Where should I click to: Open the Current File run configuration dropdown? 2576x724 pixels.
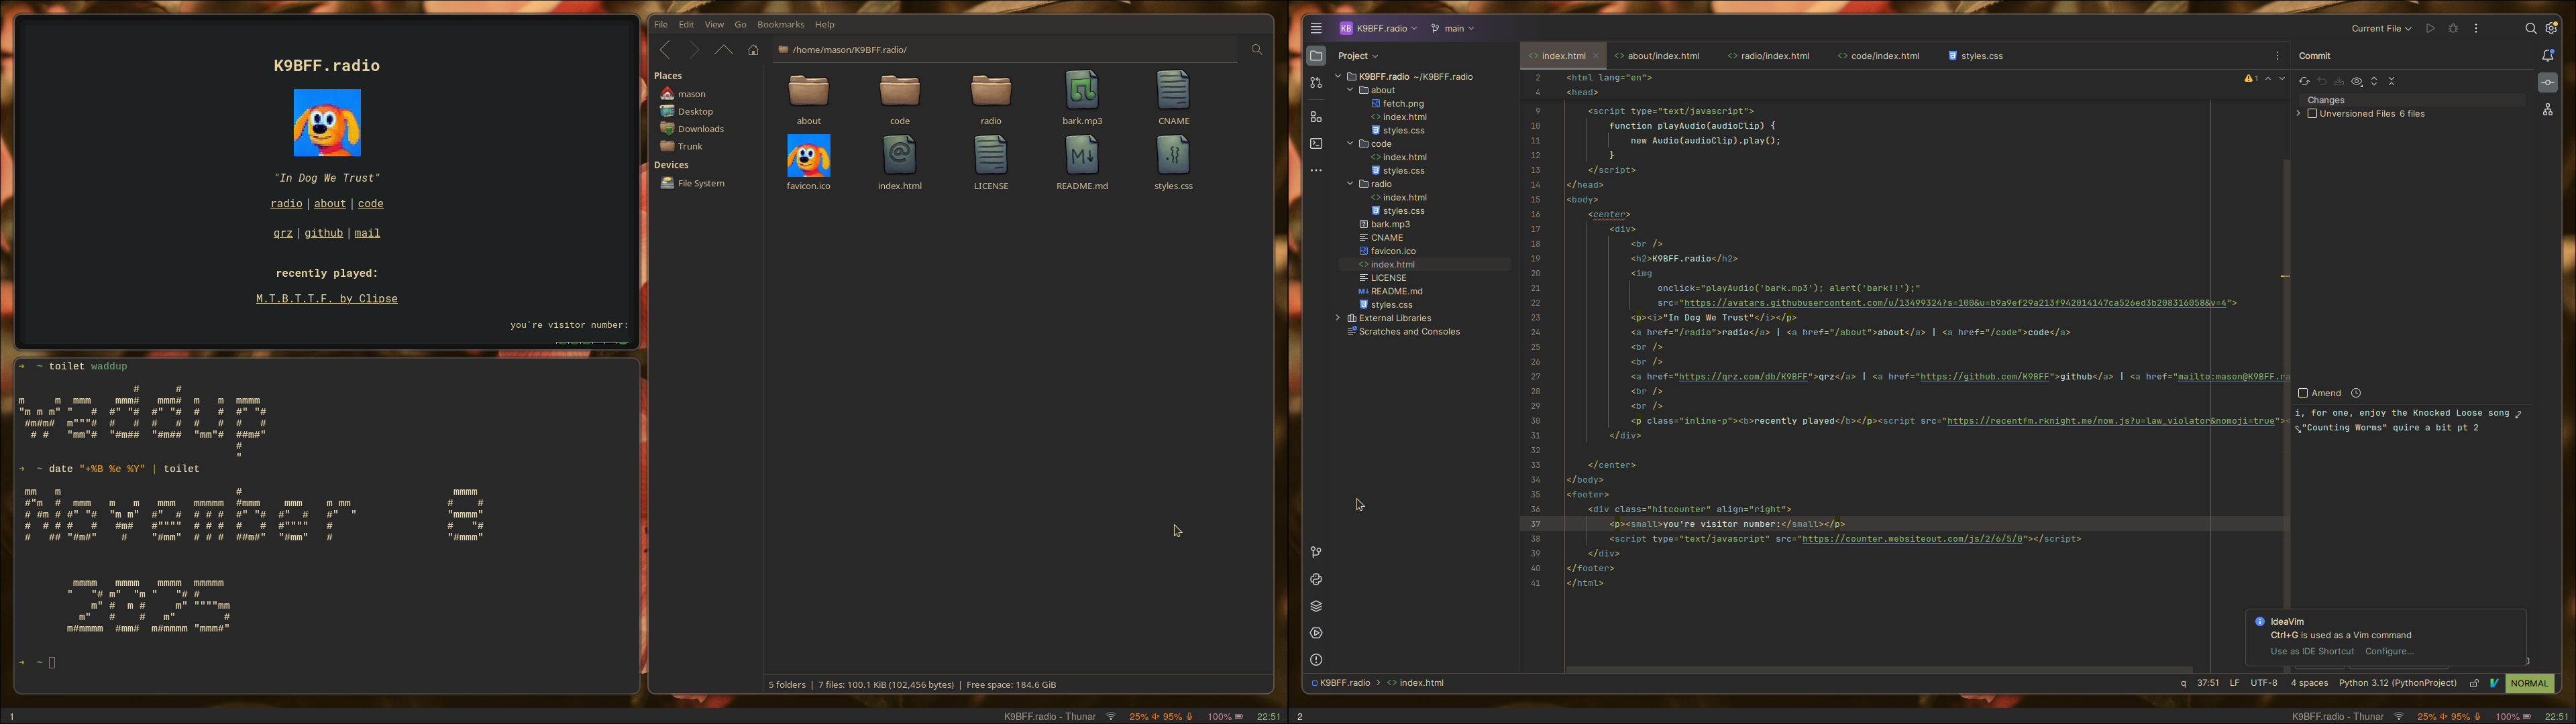(2380, 29)
